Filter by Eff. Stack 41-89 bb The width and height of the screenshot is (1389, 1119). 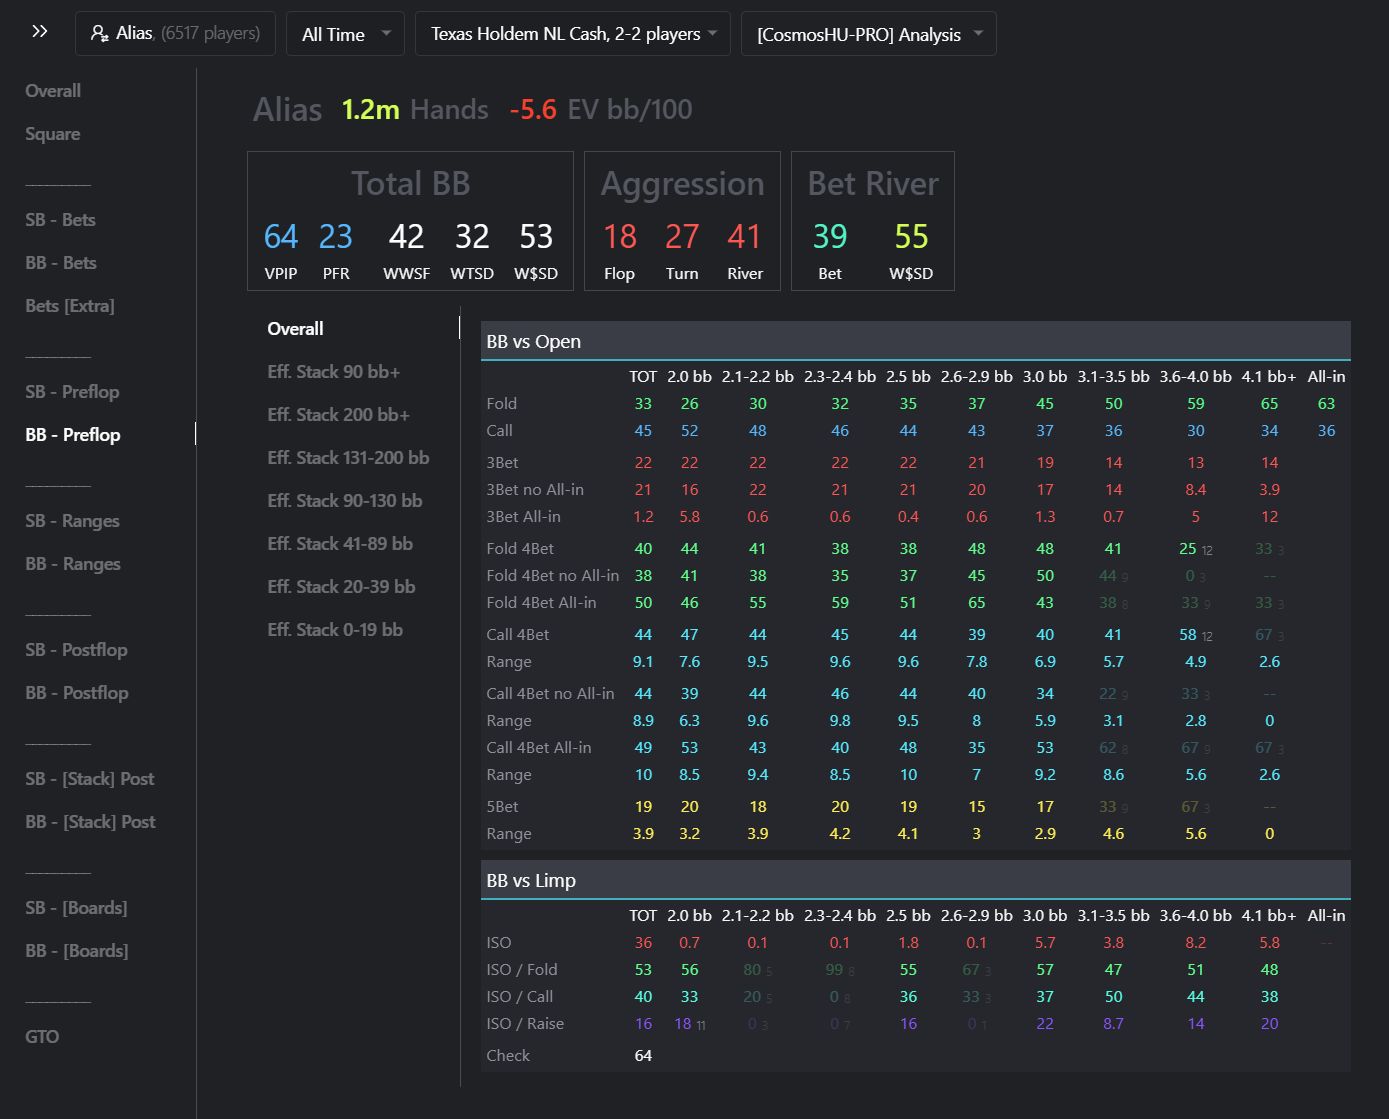[339, 544]
